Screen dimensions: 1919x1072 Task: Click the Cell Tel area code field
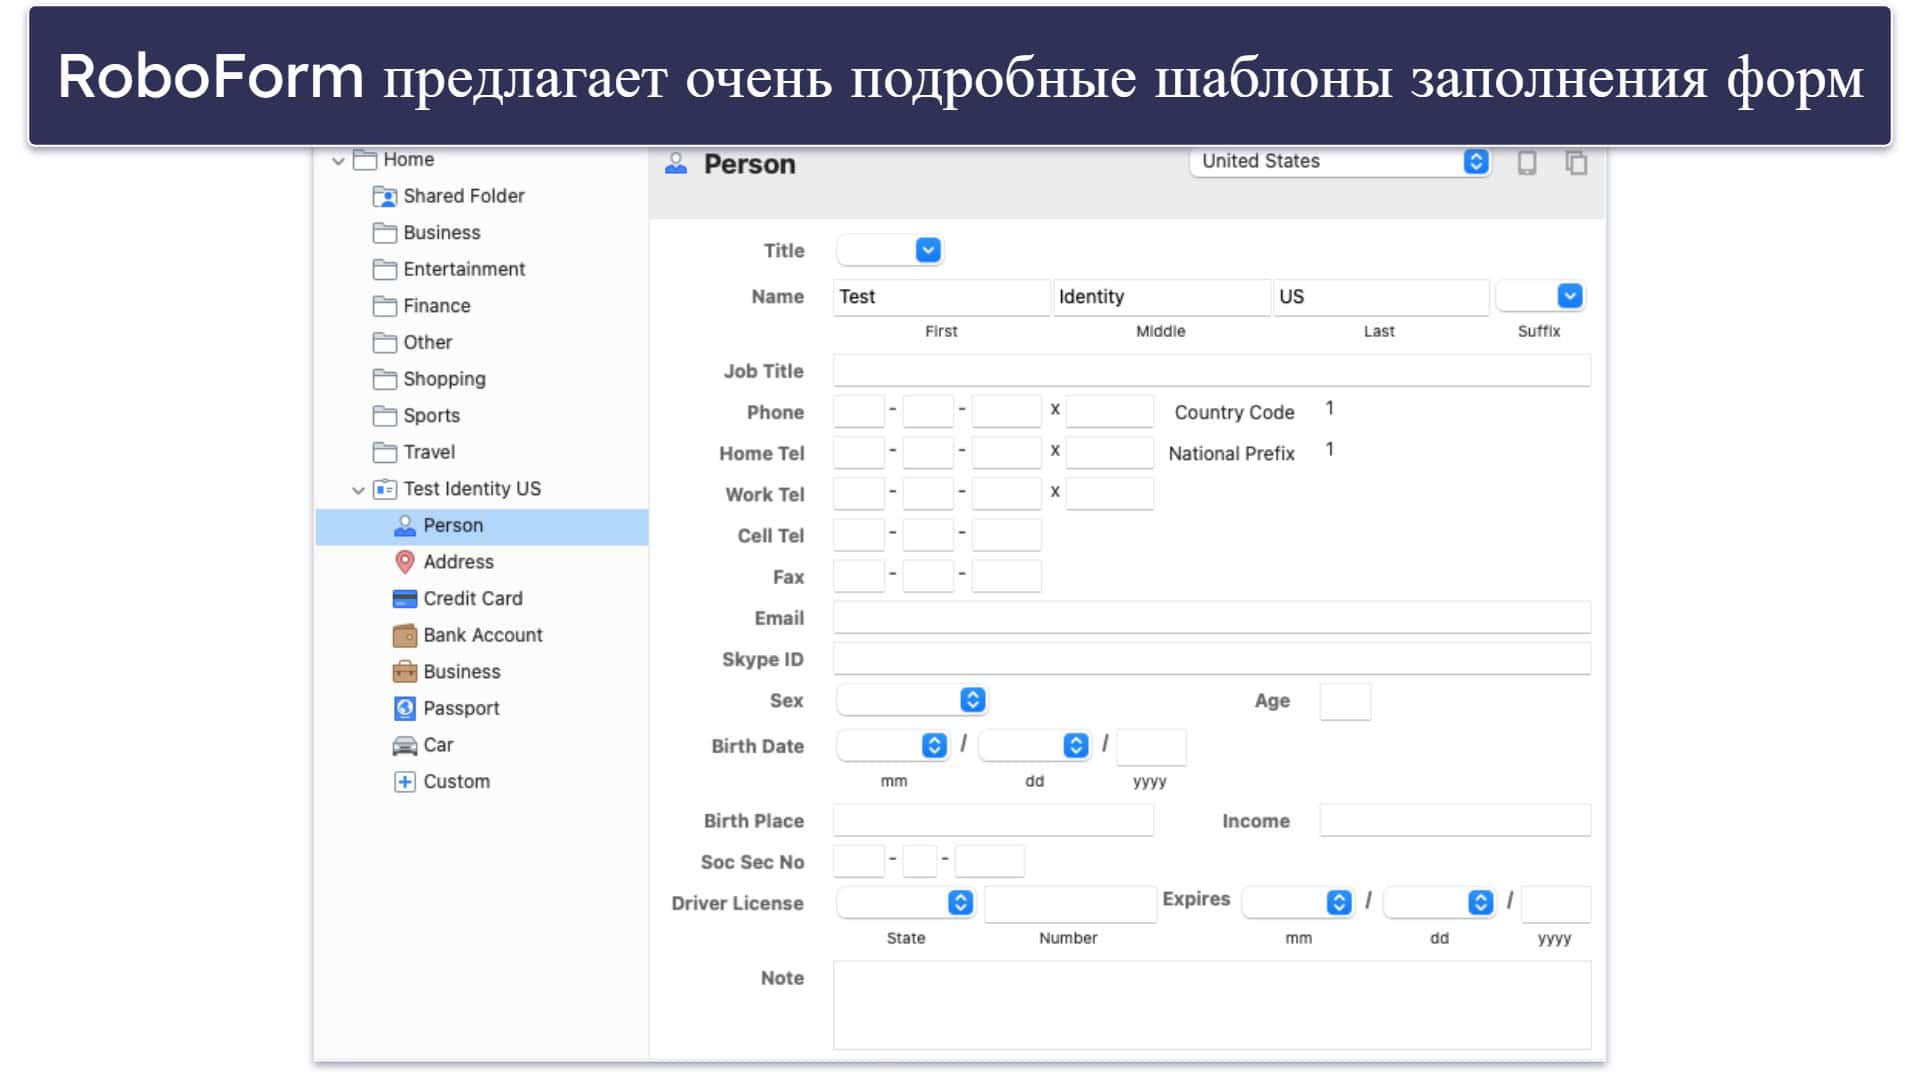pyautogui.click(x=859, y=535)
